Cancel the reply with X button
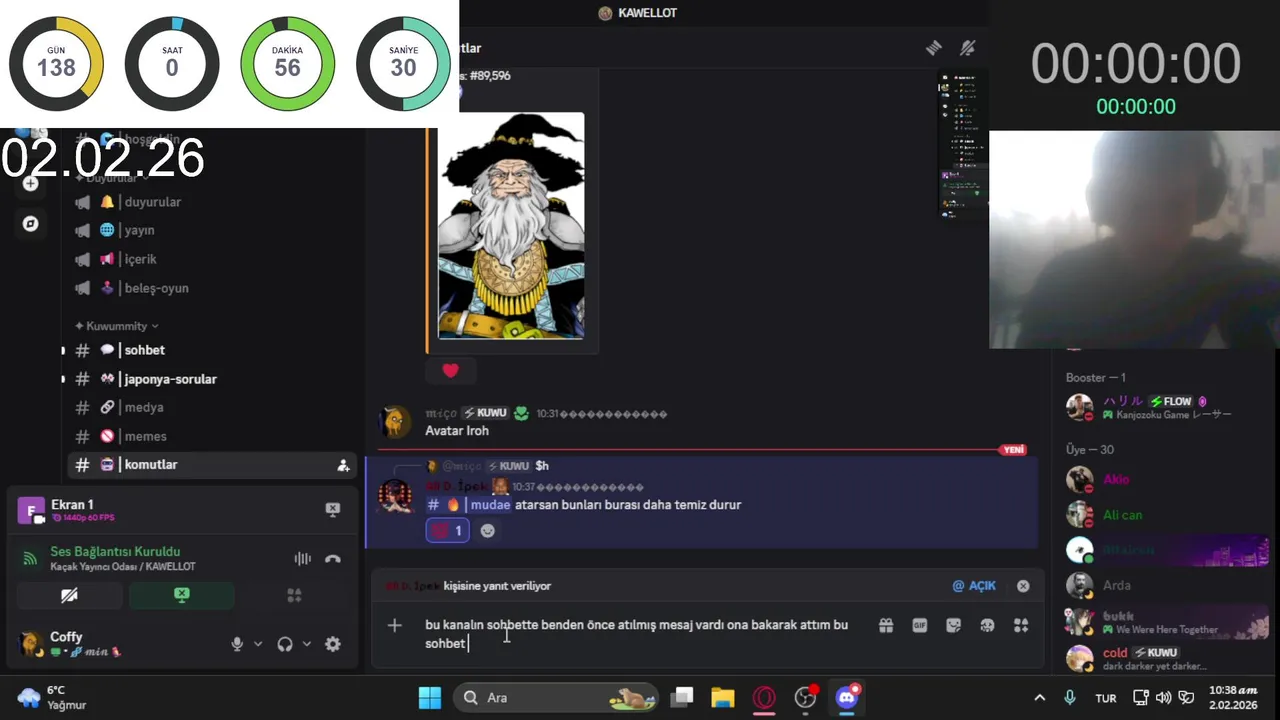1280x720 pixels. click(1023, 586)
